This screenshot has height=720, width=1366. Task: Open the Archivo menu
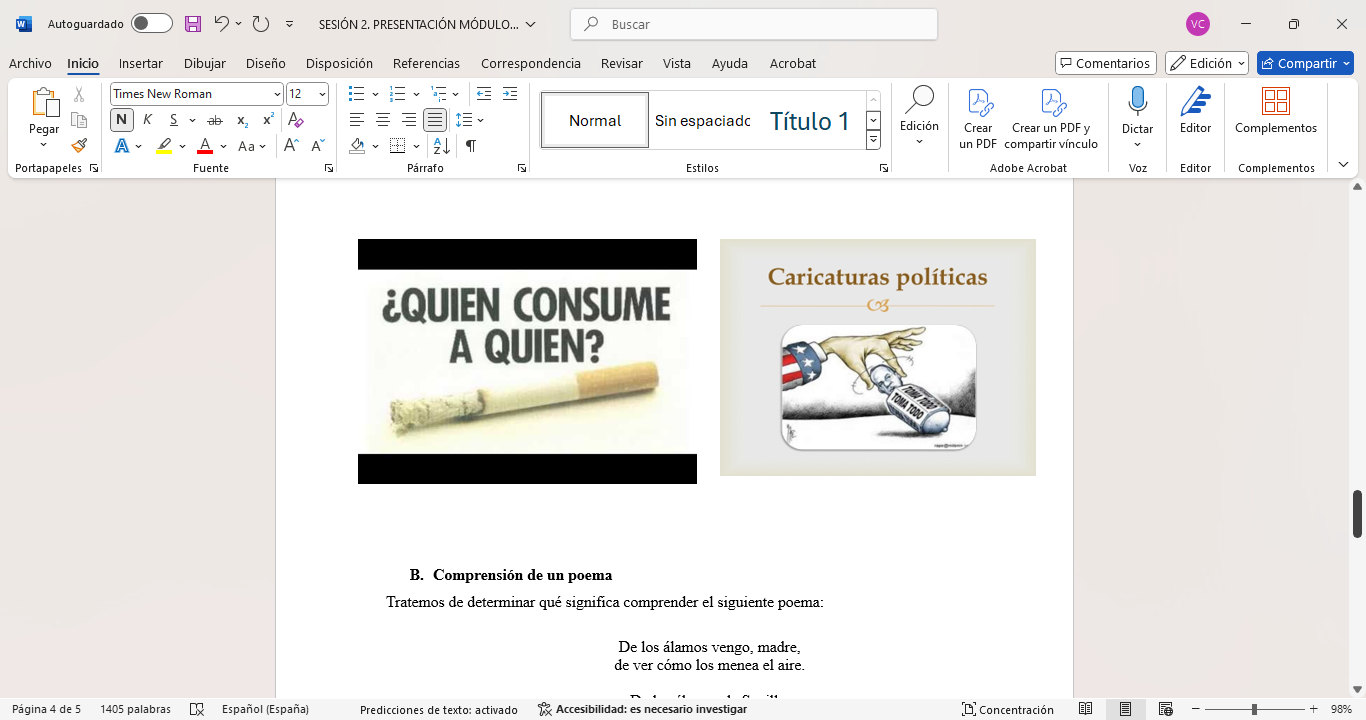(x=30, y=63)
